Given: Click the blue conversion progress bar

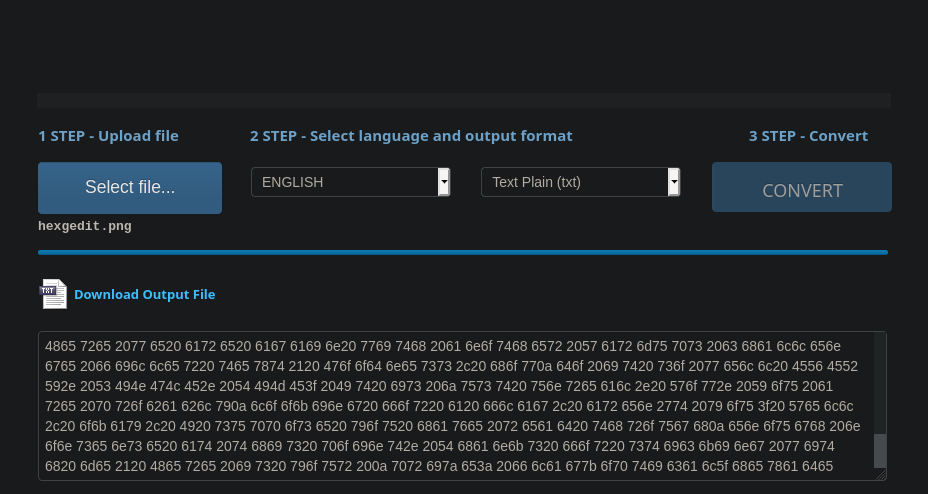Looking at the screenshot, I should 462,252.
